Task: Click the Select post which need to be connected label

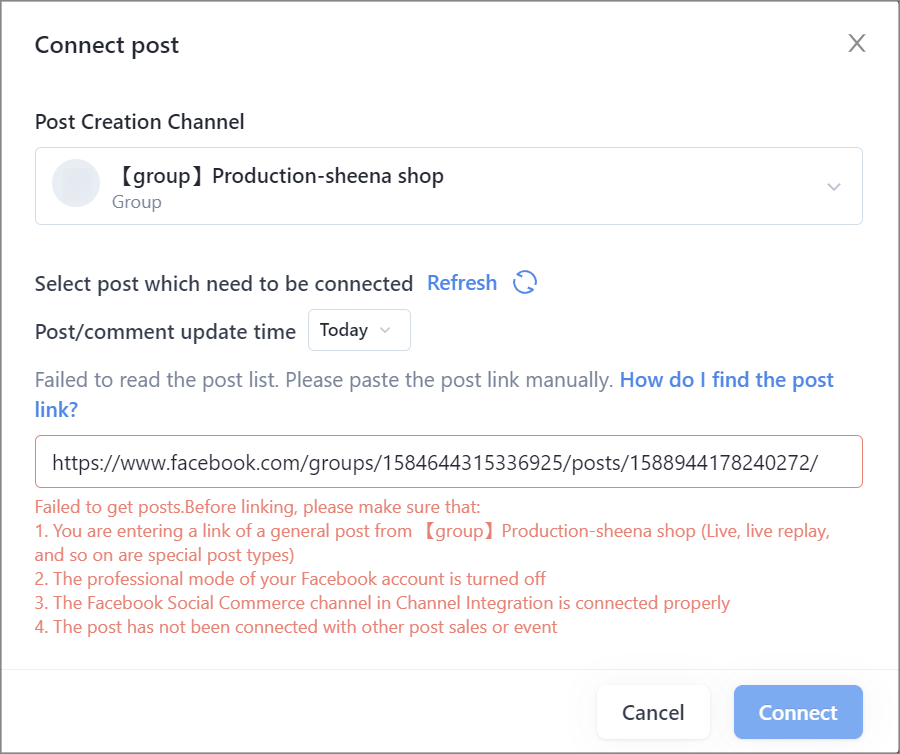Action: pyautogui.click(x=224, y=283)
